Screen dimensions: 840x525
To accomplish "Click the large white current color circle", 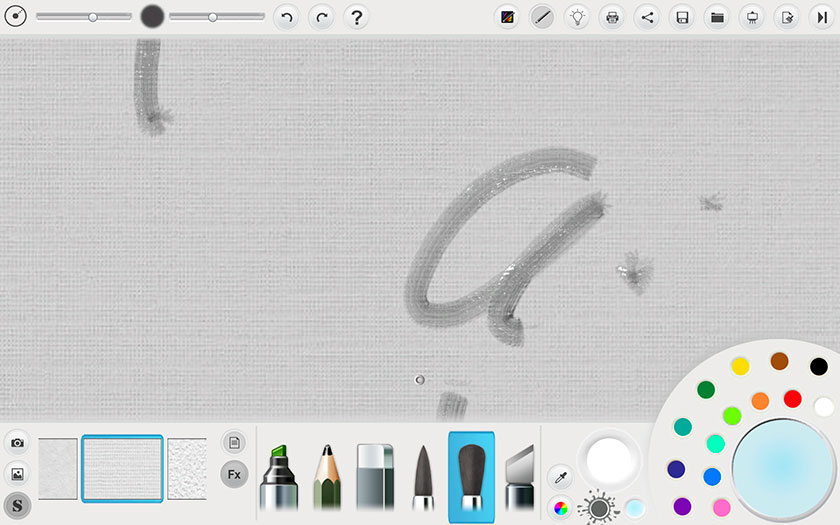I will pos(609,460).
